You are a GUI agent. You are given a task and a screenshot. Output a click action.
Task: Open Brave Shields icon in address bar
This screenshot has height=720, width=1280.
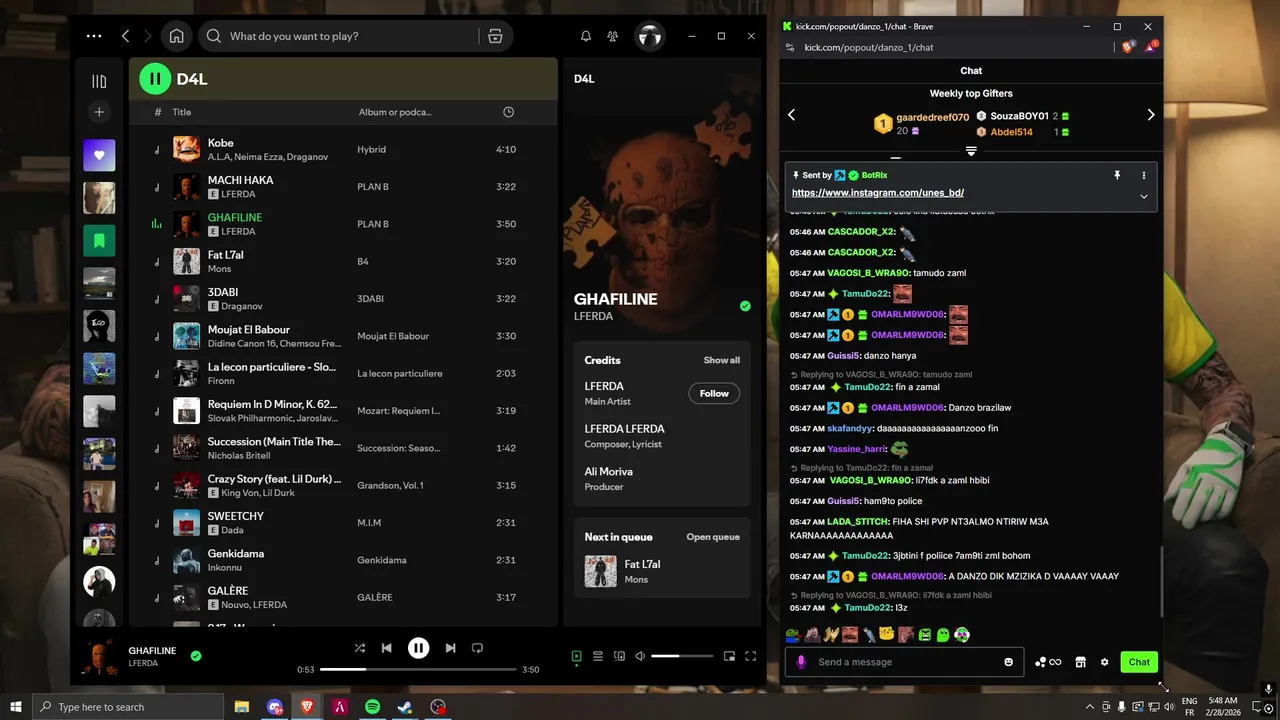[x=1128, y=47]
